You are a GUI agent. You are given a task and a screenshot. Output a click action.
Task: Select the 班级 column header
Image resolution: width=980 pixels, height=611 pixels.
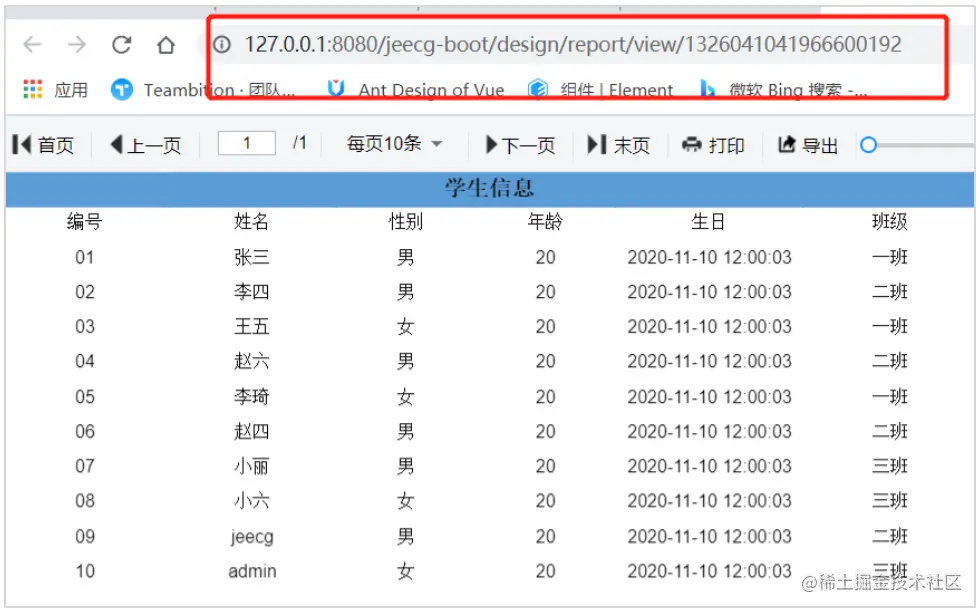tap(889, 221)
